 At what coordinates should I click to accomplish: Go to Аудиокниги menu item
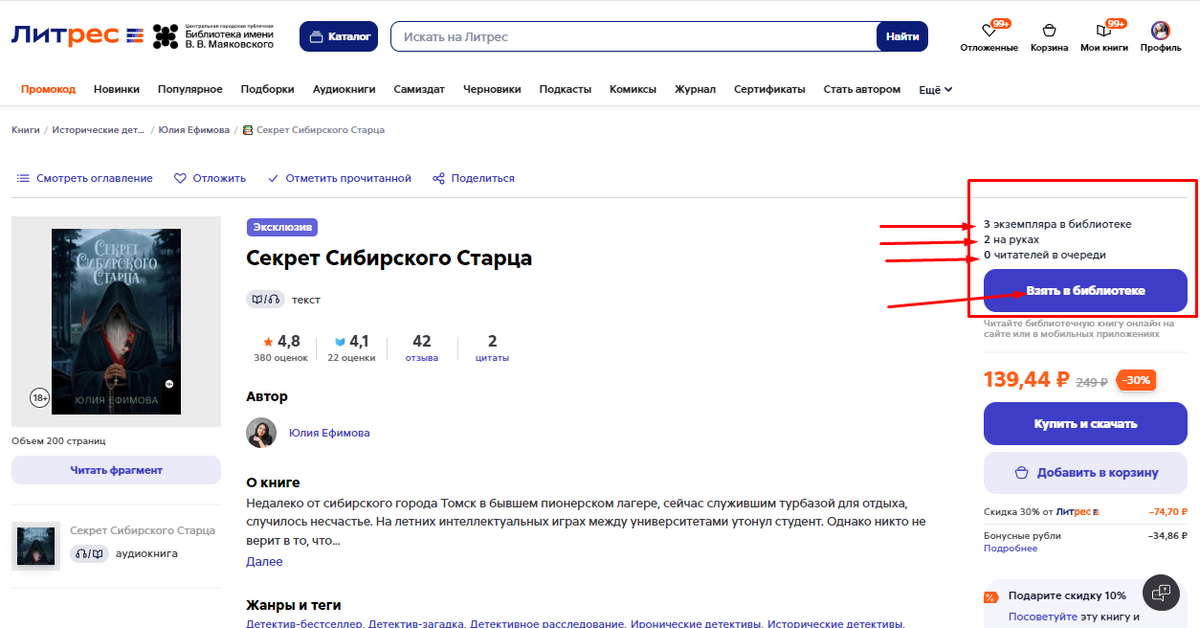344,89
